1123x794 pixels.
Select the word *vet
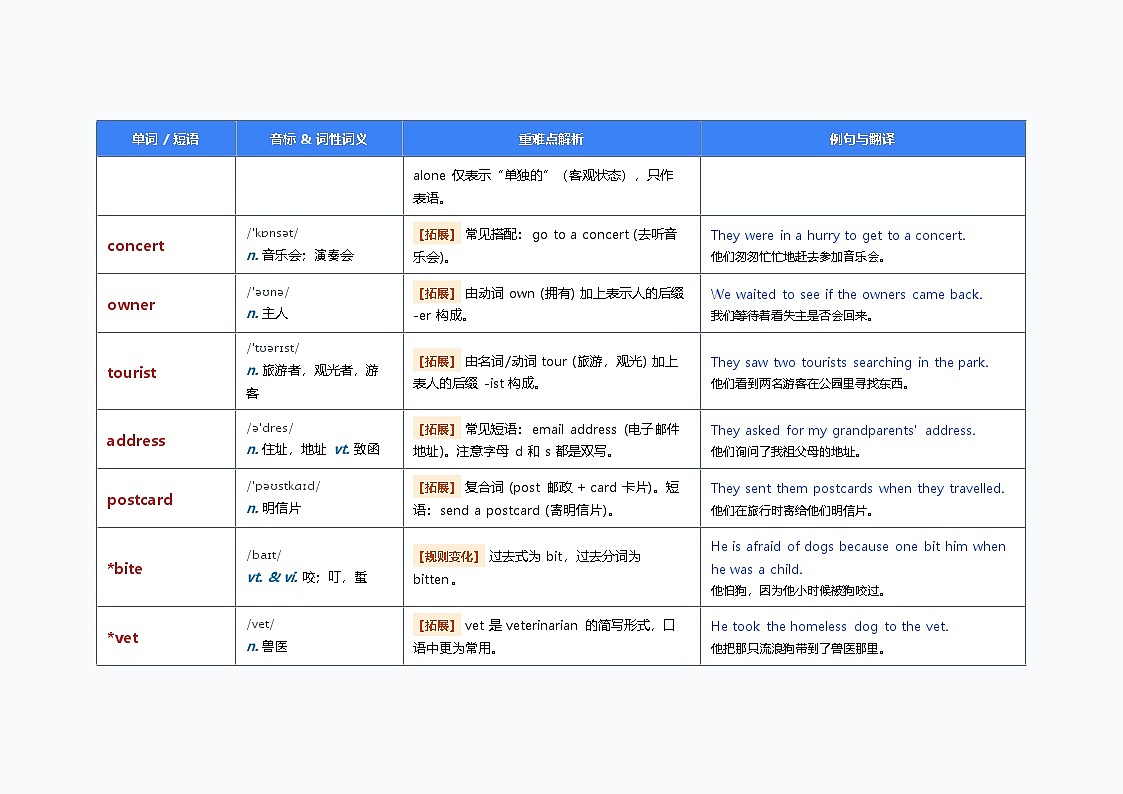122,638
